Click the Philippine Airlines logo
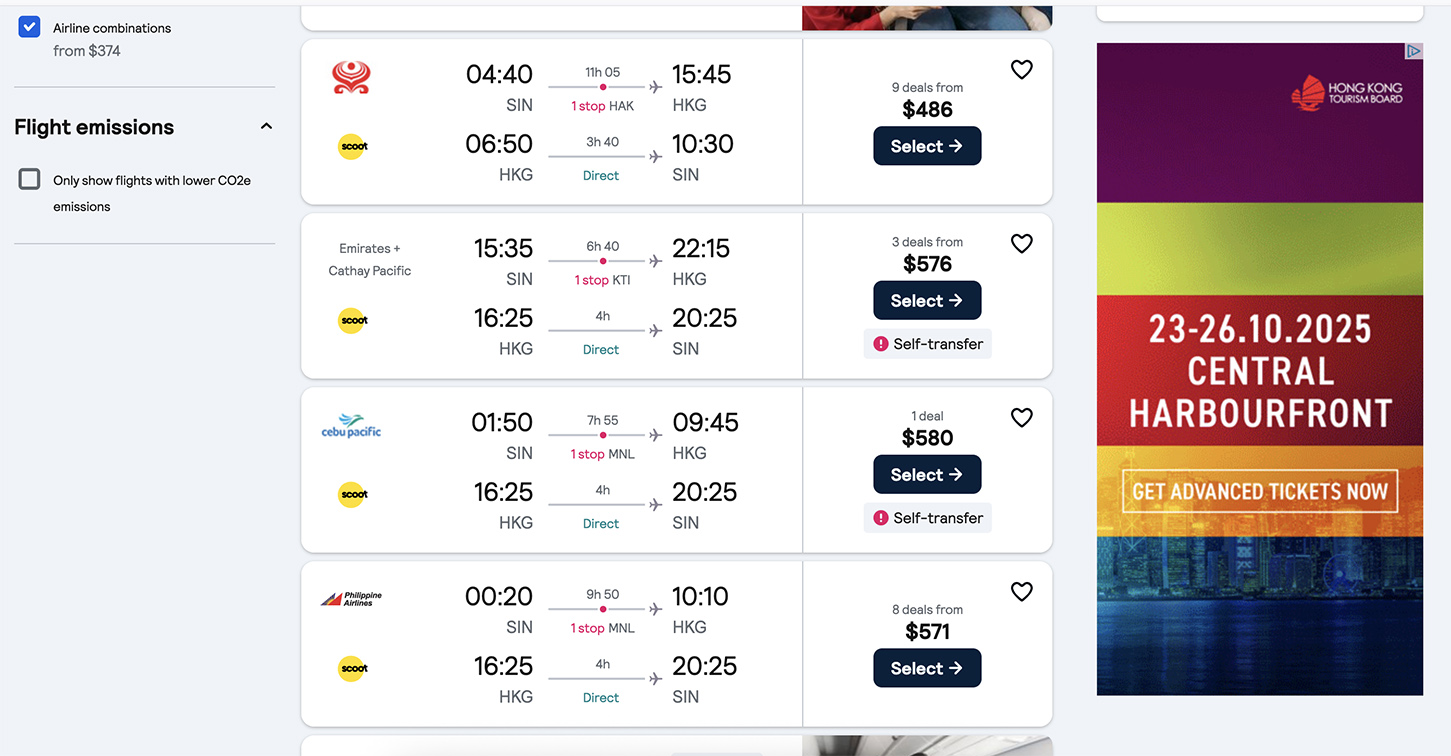The image size is (1451, 756). (x=351, y=599)
